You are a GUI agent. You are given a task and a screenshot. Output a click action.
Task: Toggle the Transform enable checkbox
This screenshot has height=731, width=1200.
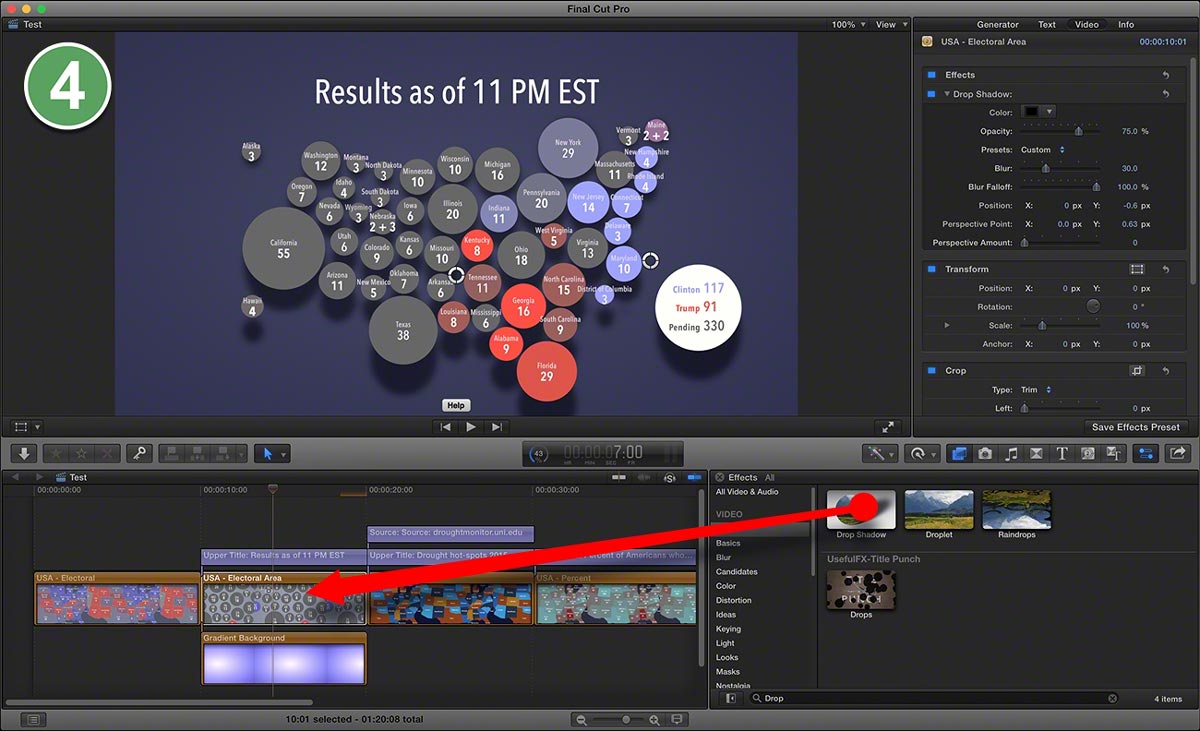tap(932, 269)
